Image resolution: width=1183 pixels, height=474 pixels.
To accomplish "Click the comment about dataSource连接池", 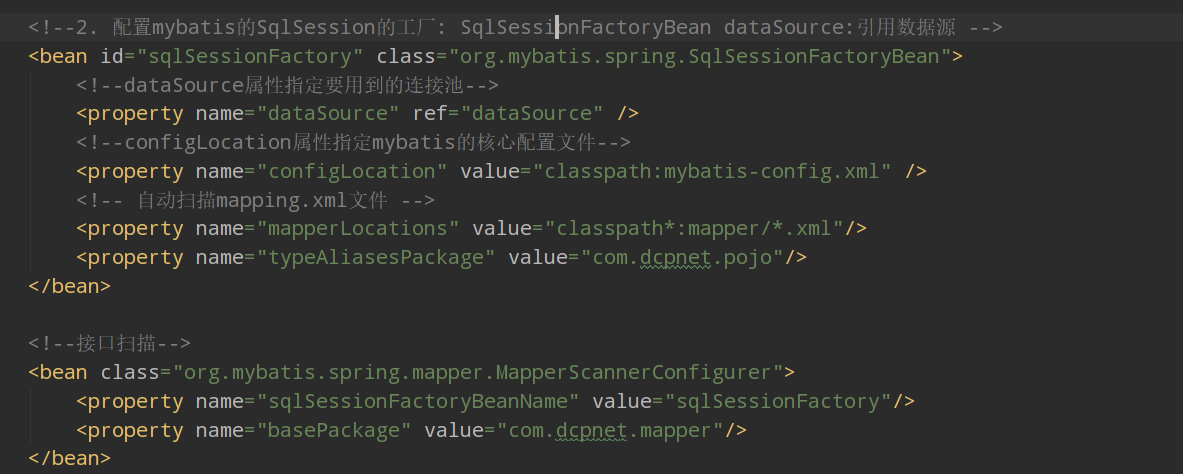I will tap(287, 85).
